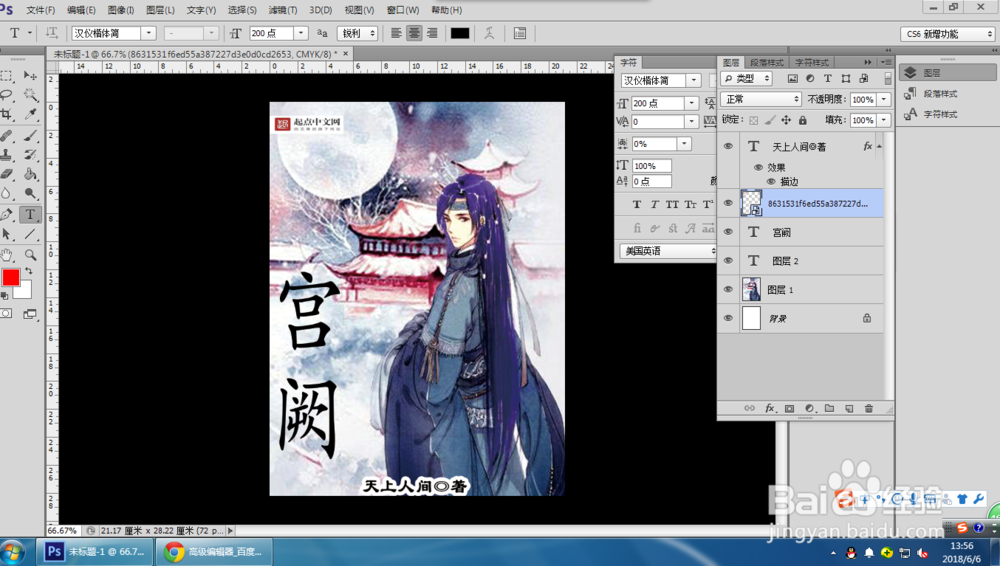Open the 类型 layer filter dropdown

pyautogui.click(x=747, y=78)
